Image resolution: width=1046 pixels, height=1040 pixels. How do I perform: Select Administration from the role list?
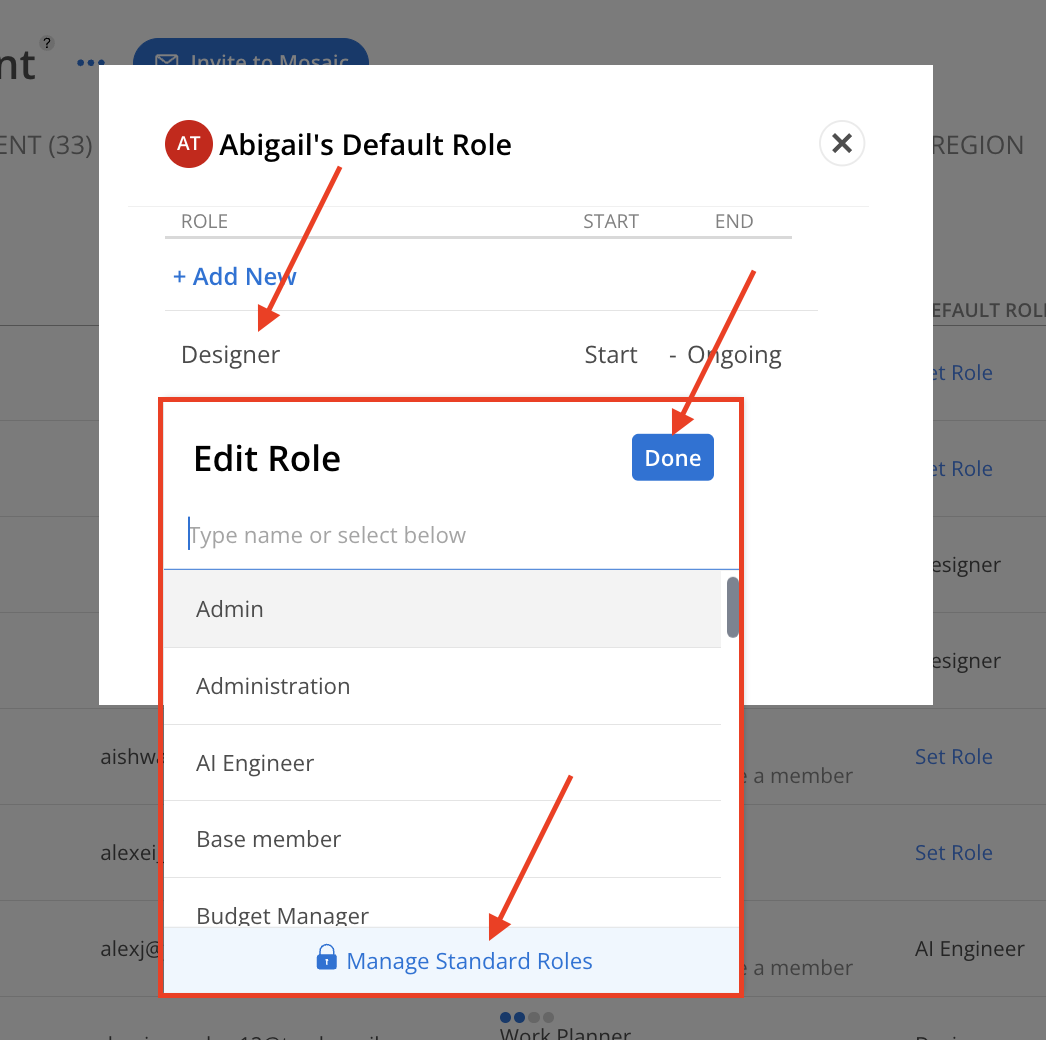coord(442,686)
